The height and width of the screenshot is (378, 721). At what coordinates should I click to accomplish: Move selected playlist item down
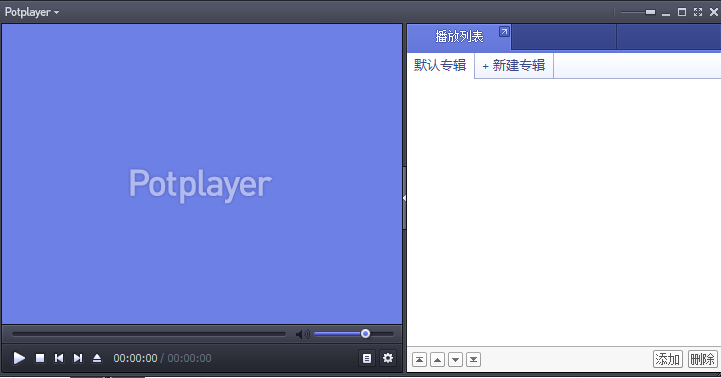click(x=455, y=360)
